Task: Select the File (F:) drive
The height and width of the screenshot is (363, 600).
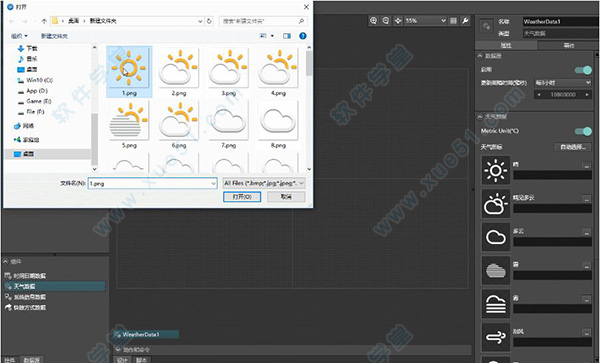Action: [31, 112]
